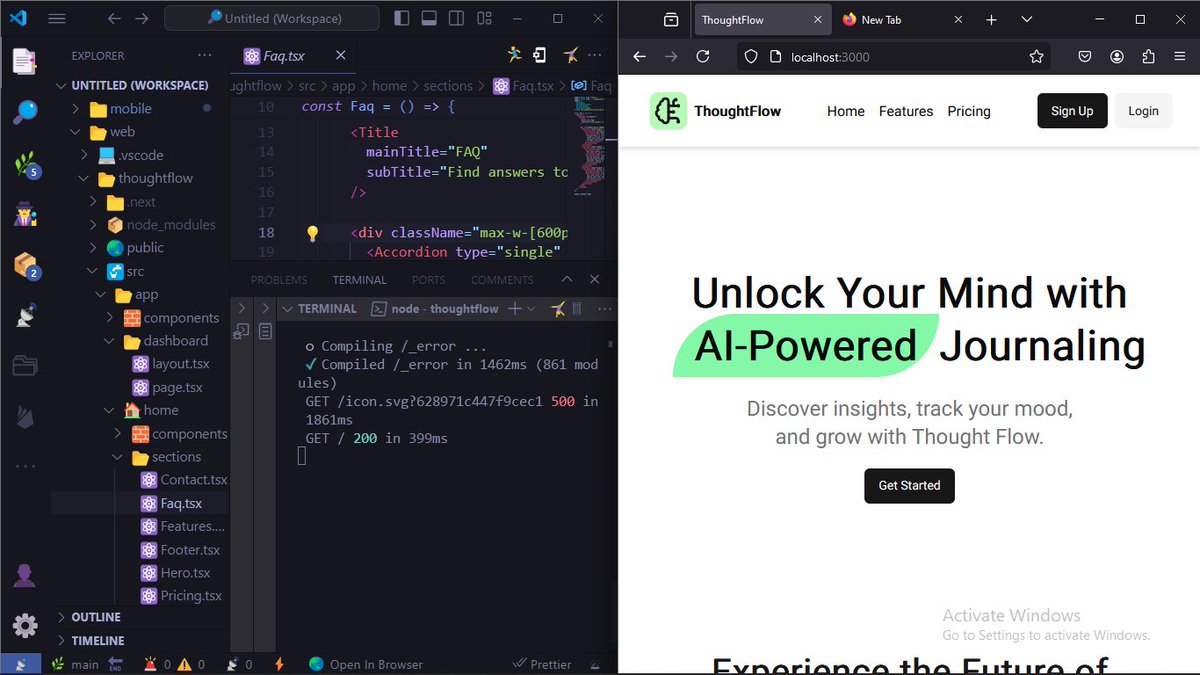
Task: Collapse the TERMINAL group header chevron
Action: click(286, 309)
